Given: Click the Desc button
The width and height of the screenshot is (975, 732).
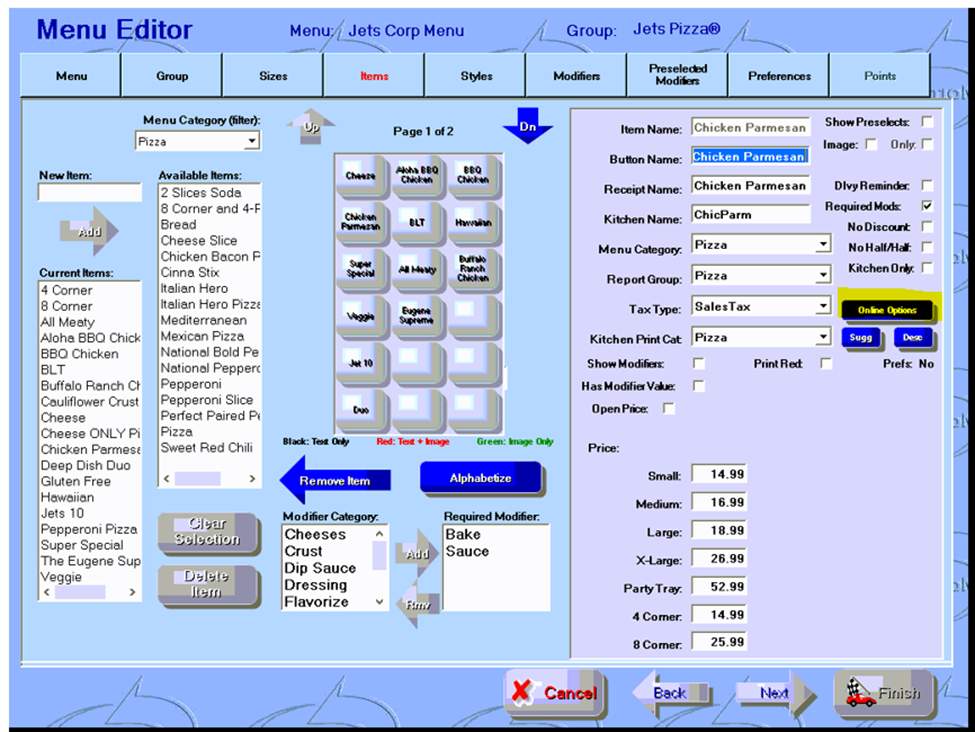Looking at the screenshot, I should pos(913,337).
